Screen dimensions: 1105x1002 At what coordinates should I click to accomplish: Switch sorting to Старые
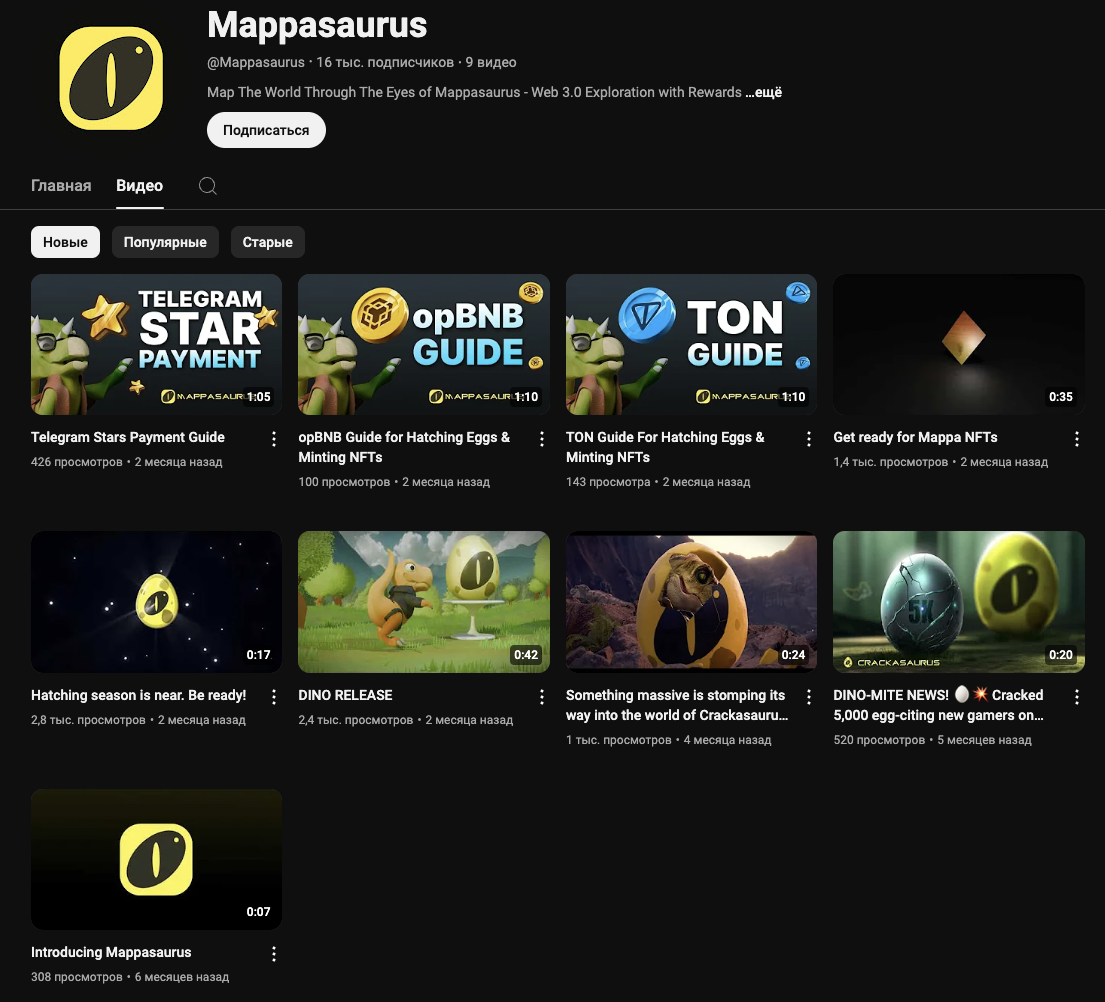(267, 241)
